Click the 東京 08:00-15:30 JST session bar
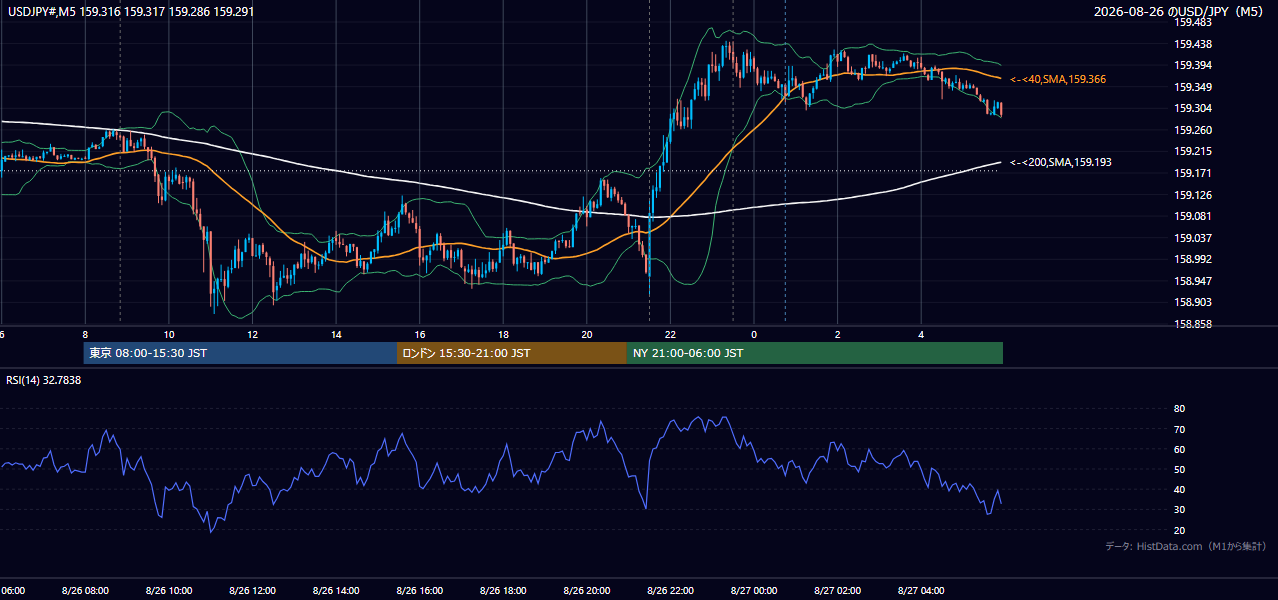The width and height of the screenshot is (1278, 600). coord(240,353)
